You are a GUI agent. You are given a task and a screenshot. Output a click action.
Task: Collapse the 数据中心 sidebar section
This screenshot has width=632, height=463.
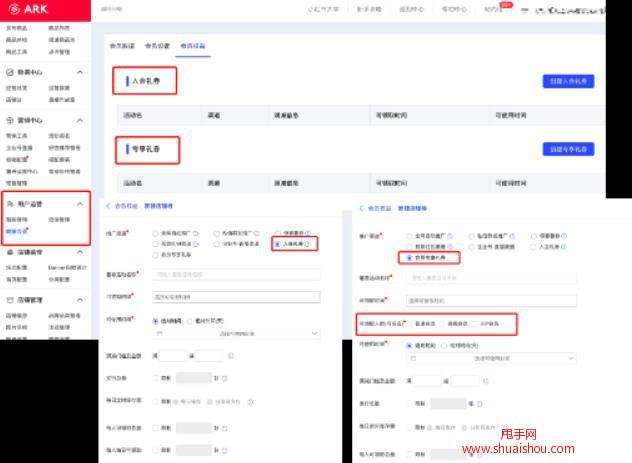[80, 72]
